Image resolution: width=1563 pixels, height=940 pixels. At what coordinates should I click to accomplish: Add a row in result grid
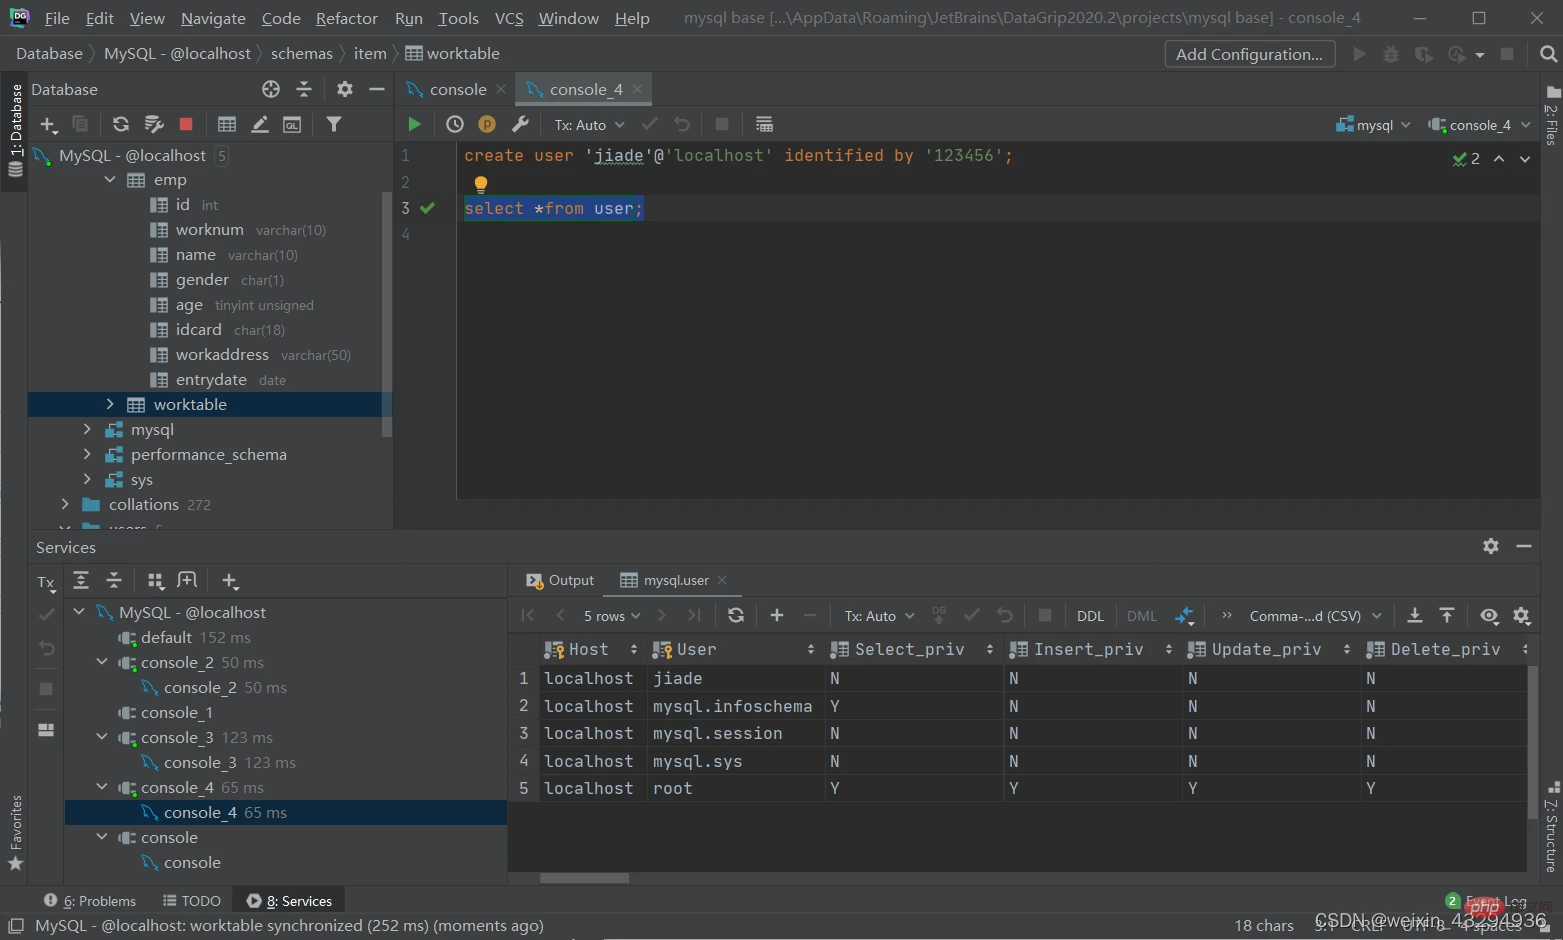777,615
